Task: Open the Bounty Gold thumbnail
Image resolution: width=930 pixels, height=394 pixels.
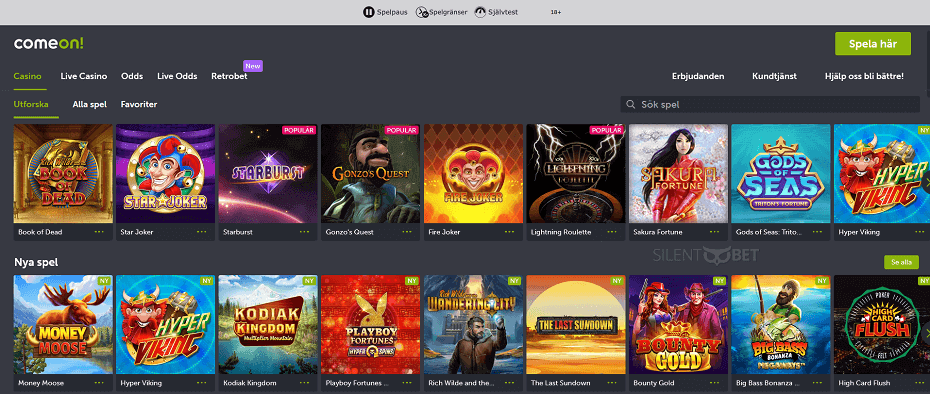Action: (679, 324)
